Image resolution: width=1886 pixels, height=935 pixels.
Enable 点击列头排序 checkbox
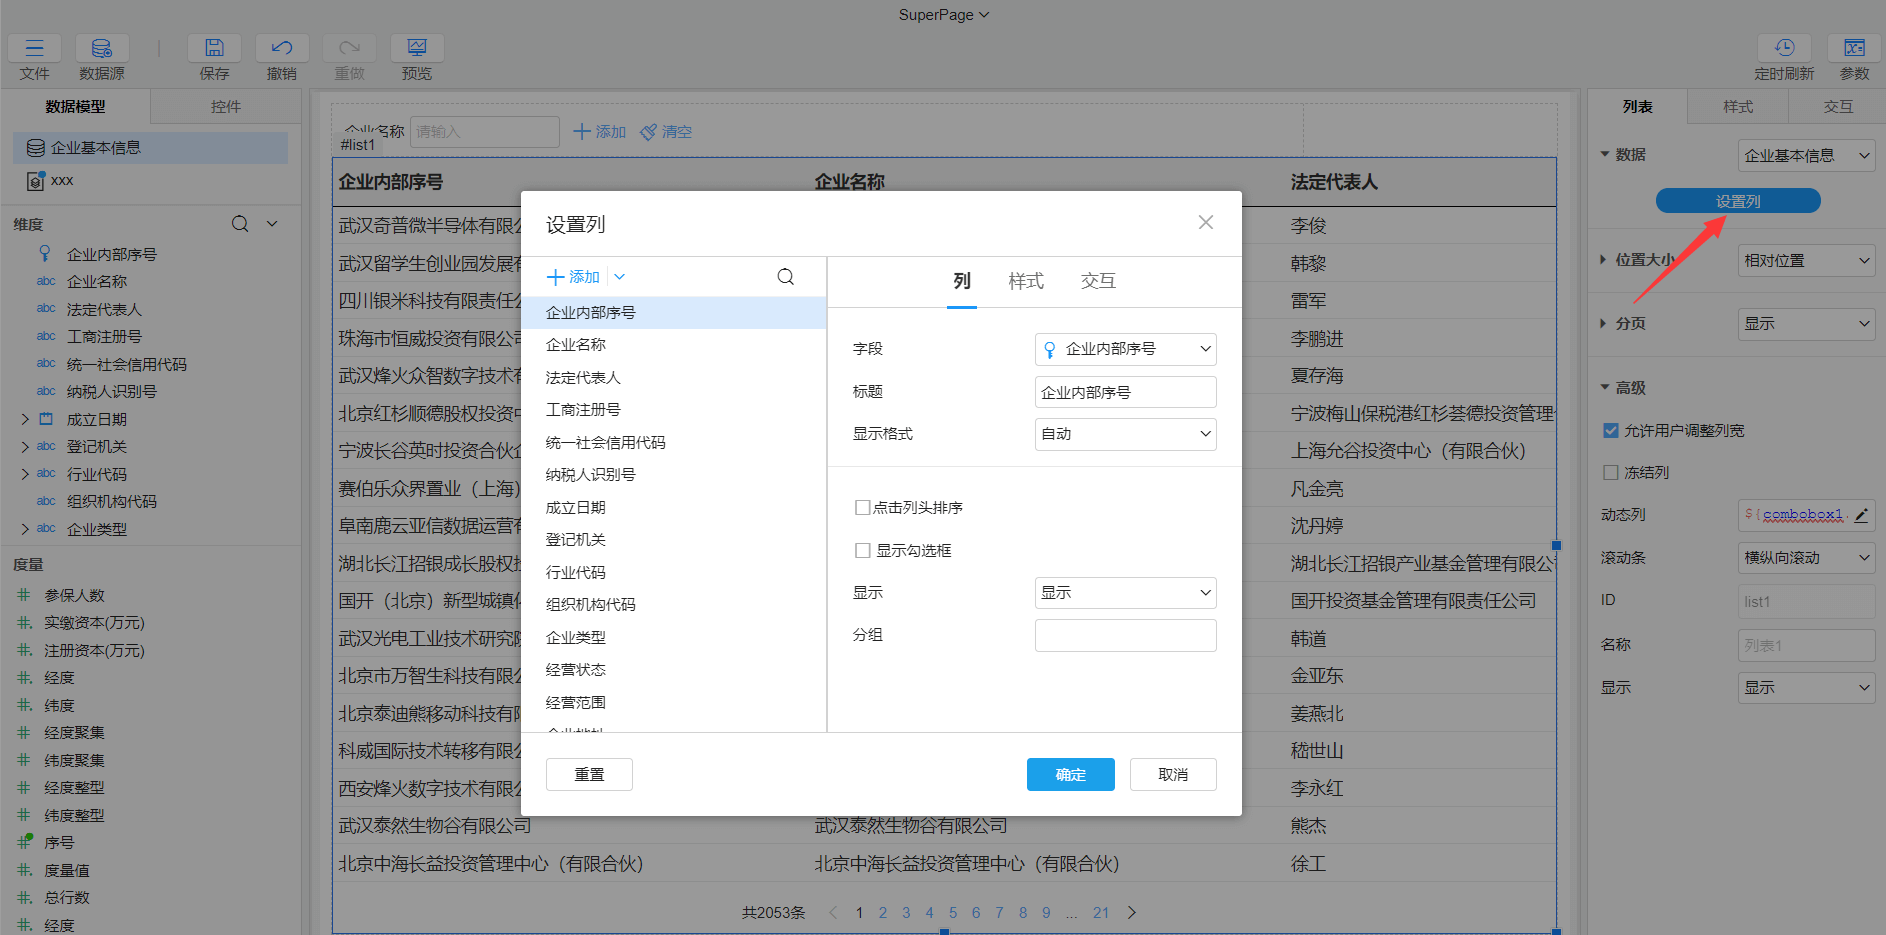(862, 507)
